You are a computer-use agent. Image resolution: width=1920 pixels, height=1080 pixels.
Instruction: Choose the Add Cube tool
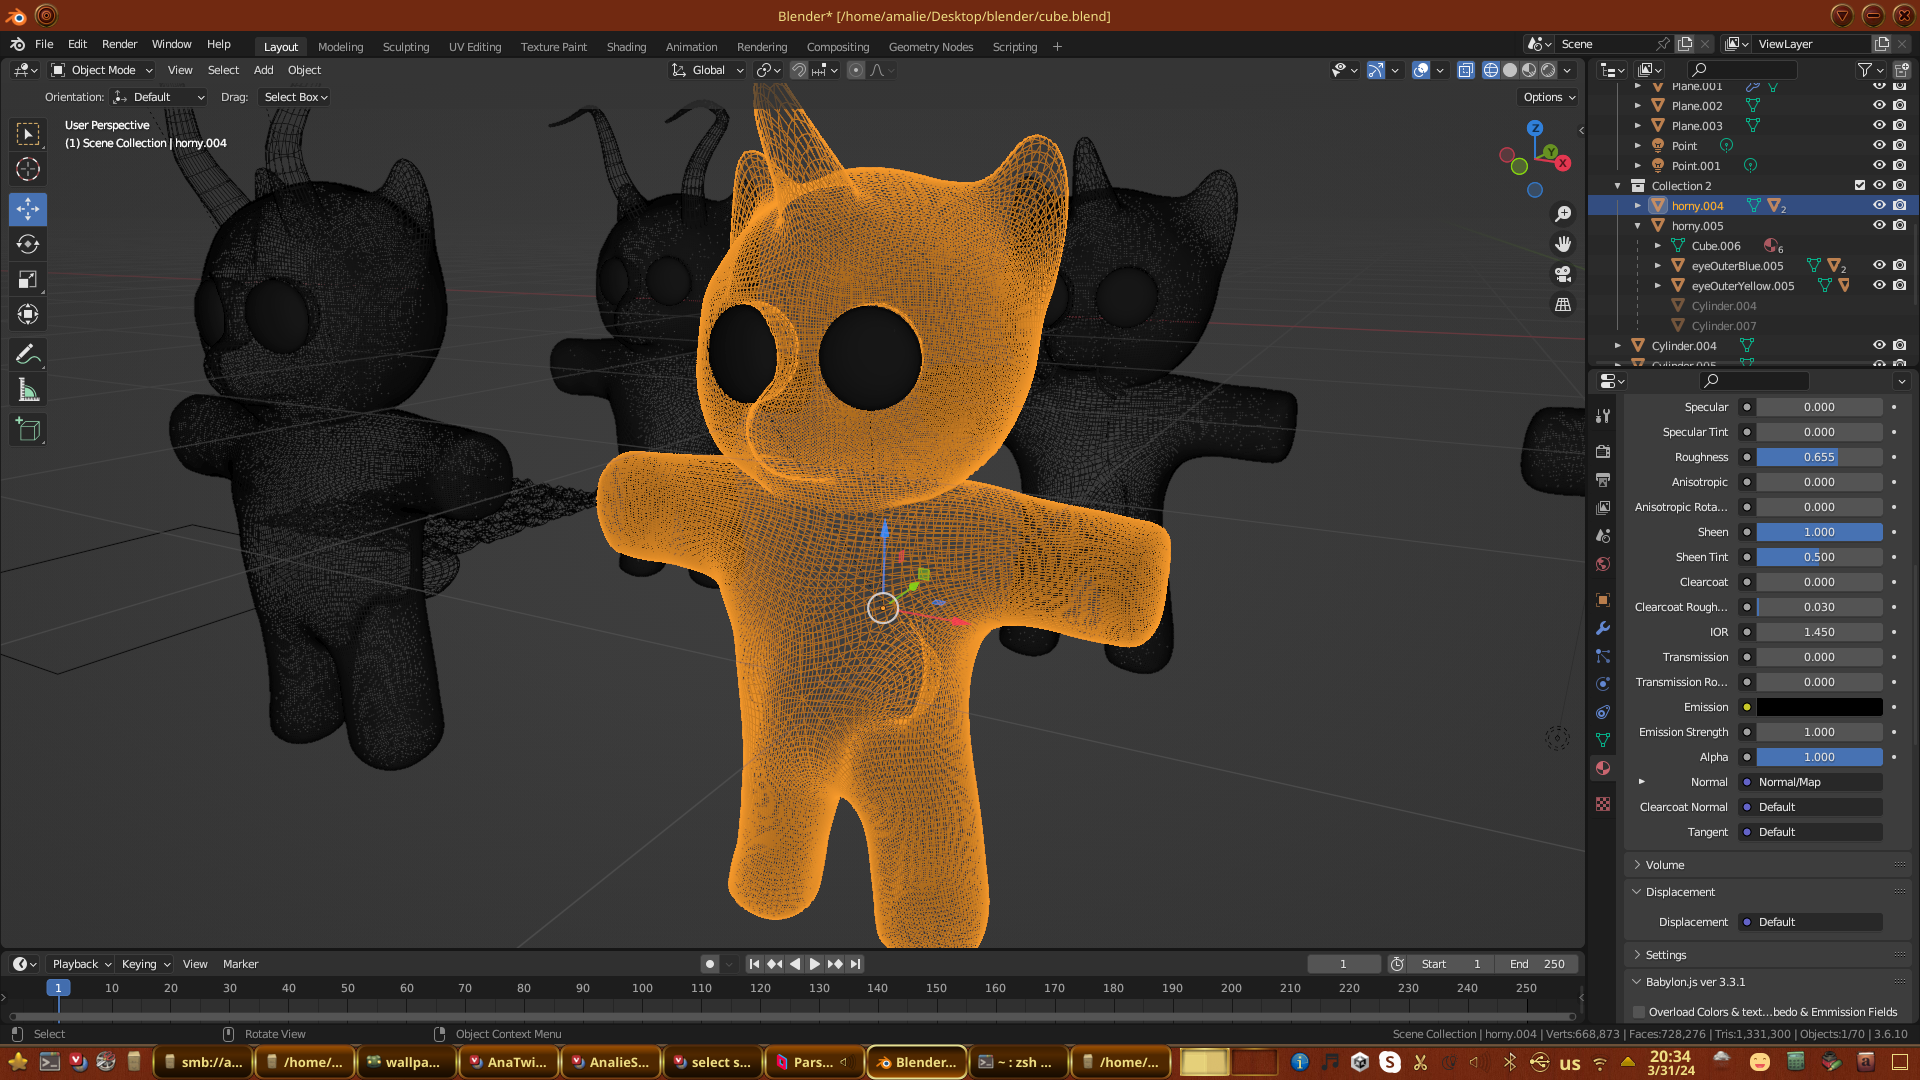click(x=28, y=430)
